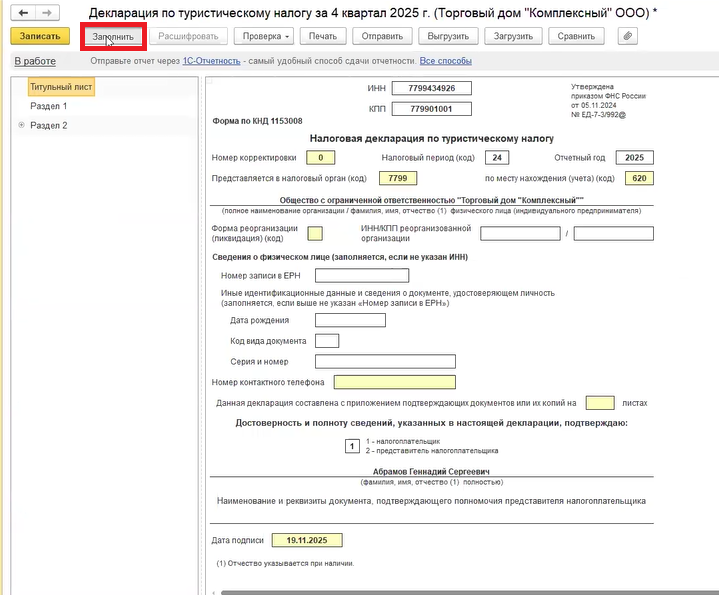
Task: Open the В работе status dropdown
Action: [35, 61]
